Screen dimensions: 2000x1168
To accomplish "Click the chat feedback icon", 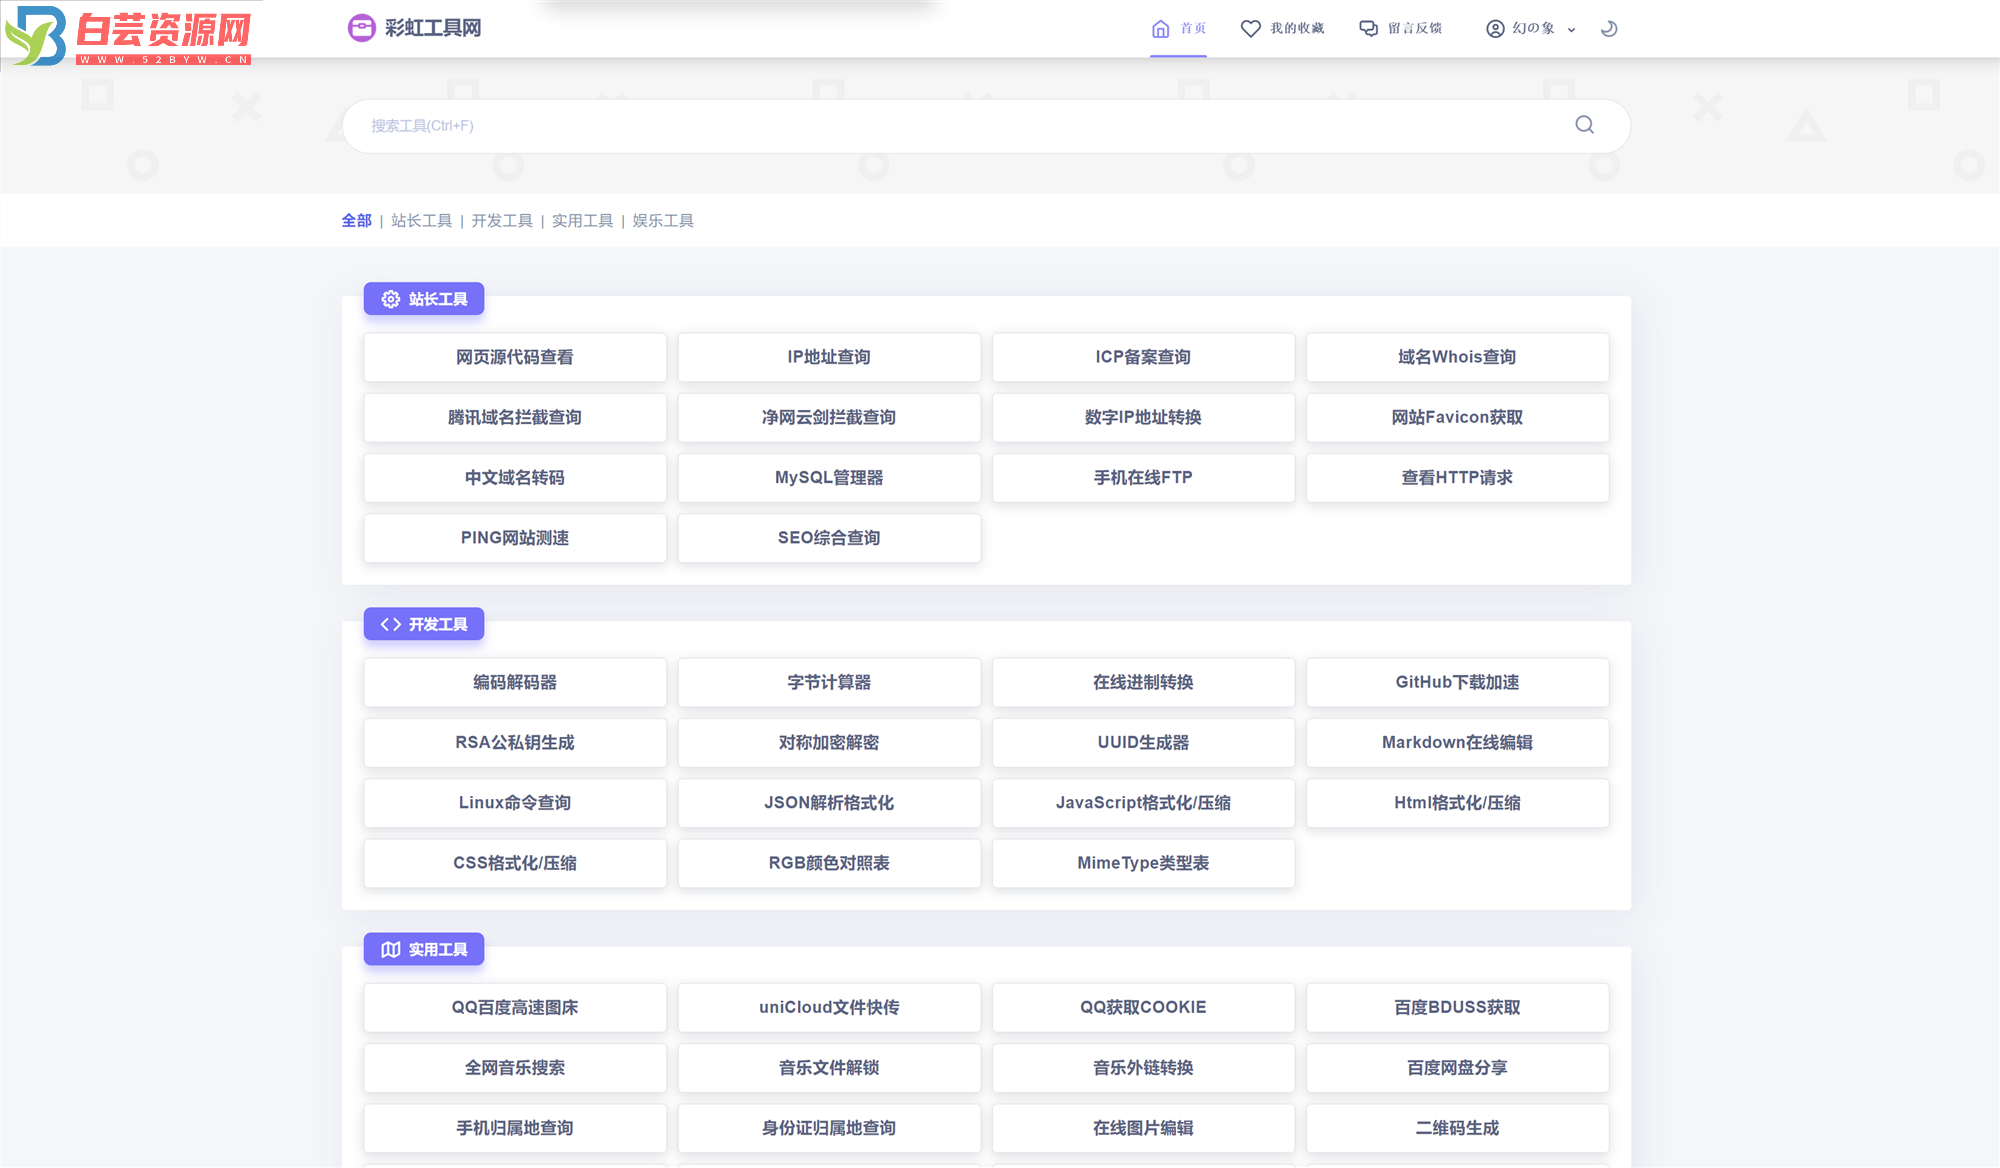I will [x=1368, y=29].
